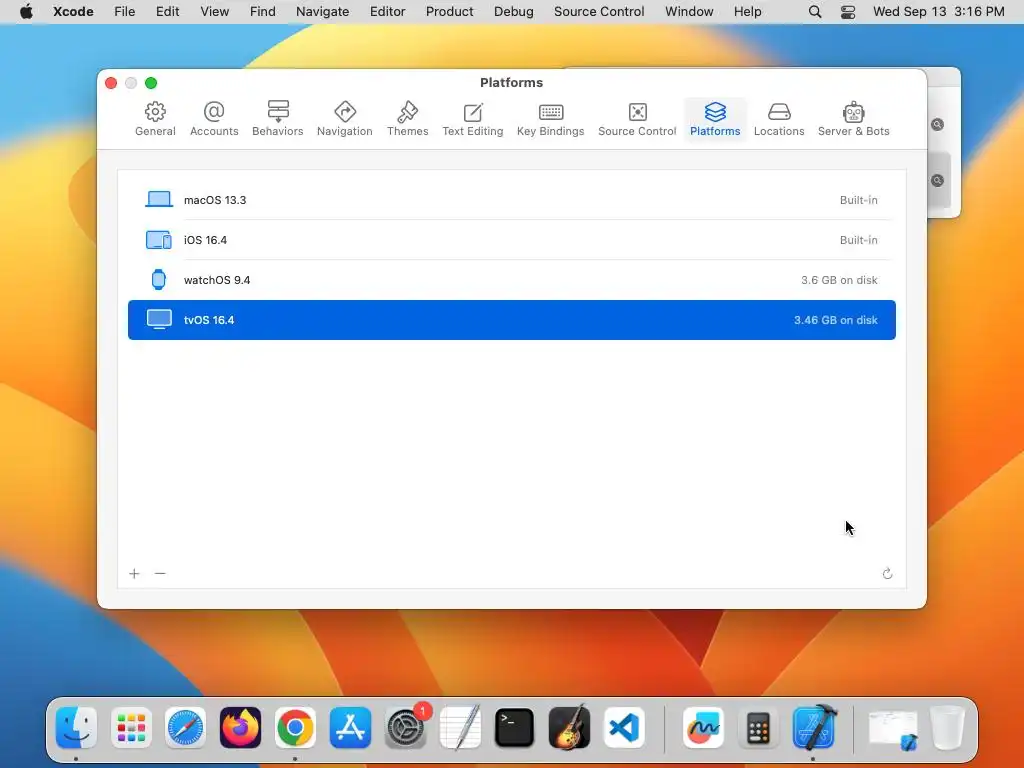This screenshot has height=768, width=1024.
Task: Open the minimized window thumbnail in Dock
Action: tap(893, 729)
